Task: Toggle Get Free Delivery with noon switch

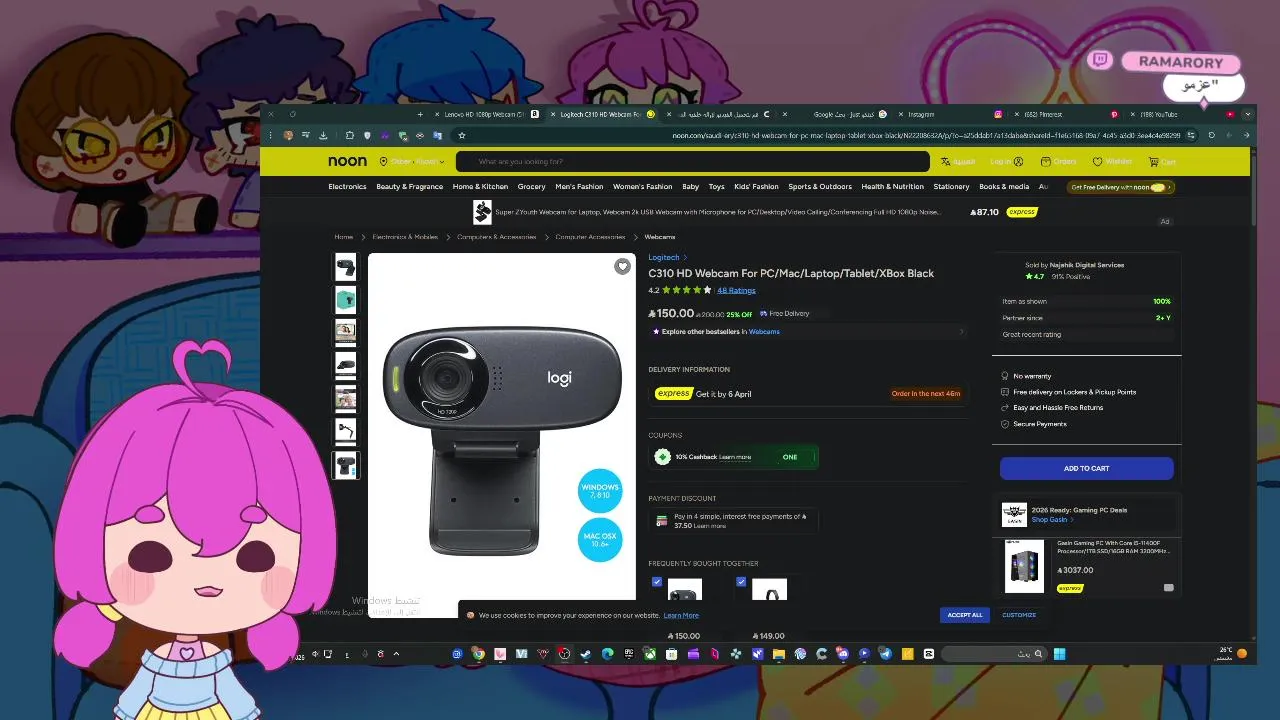Action: click(1158, 187)
